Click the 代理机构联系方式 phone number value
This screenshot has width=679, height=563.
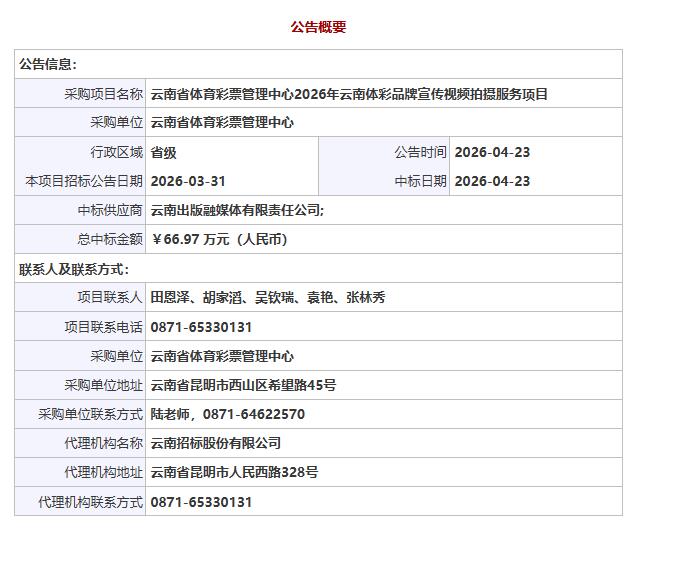coord(201,502)
